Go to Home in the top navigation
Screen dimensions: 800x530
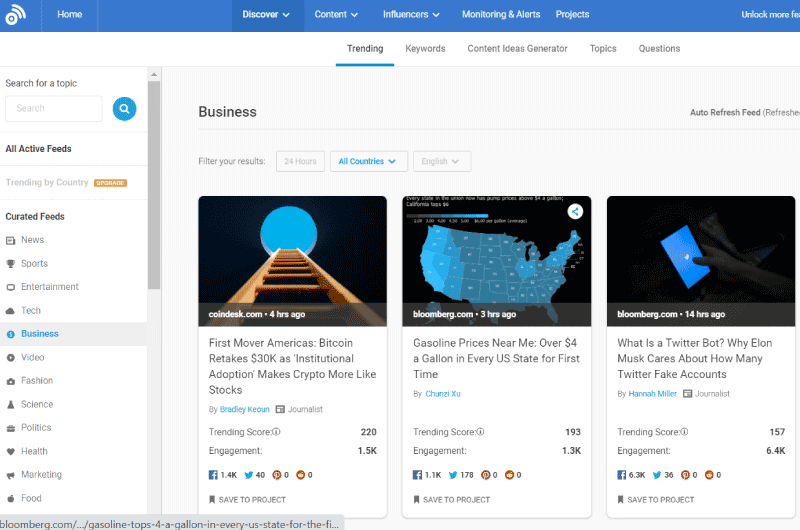coord(69,15)
